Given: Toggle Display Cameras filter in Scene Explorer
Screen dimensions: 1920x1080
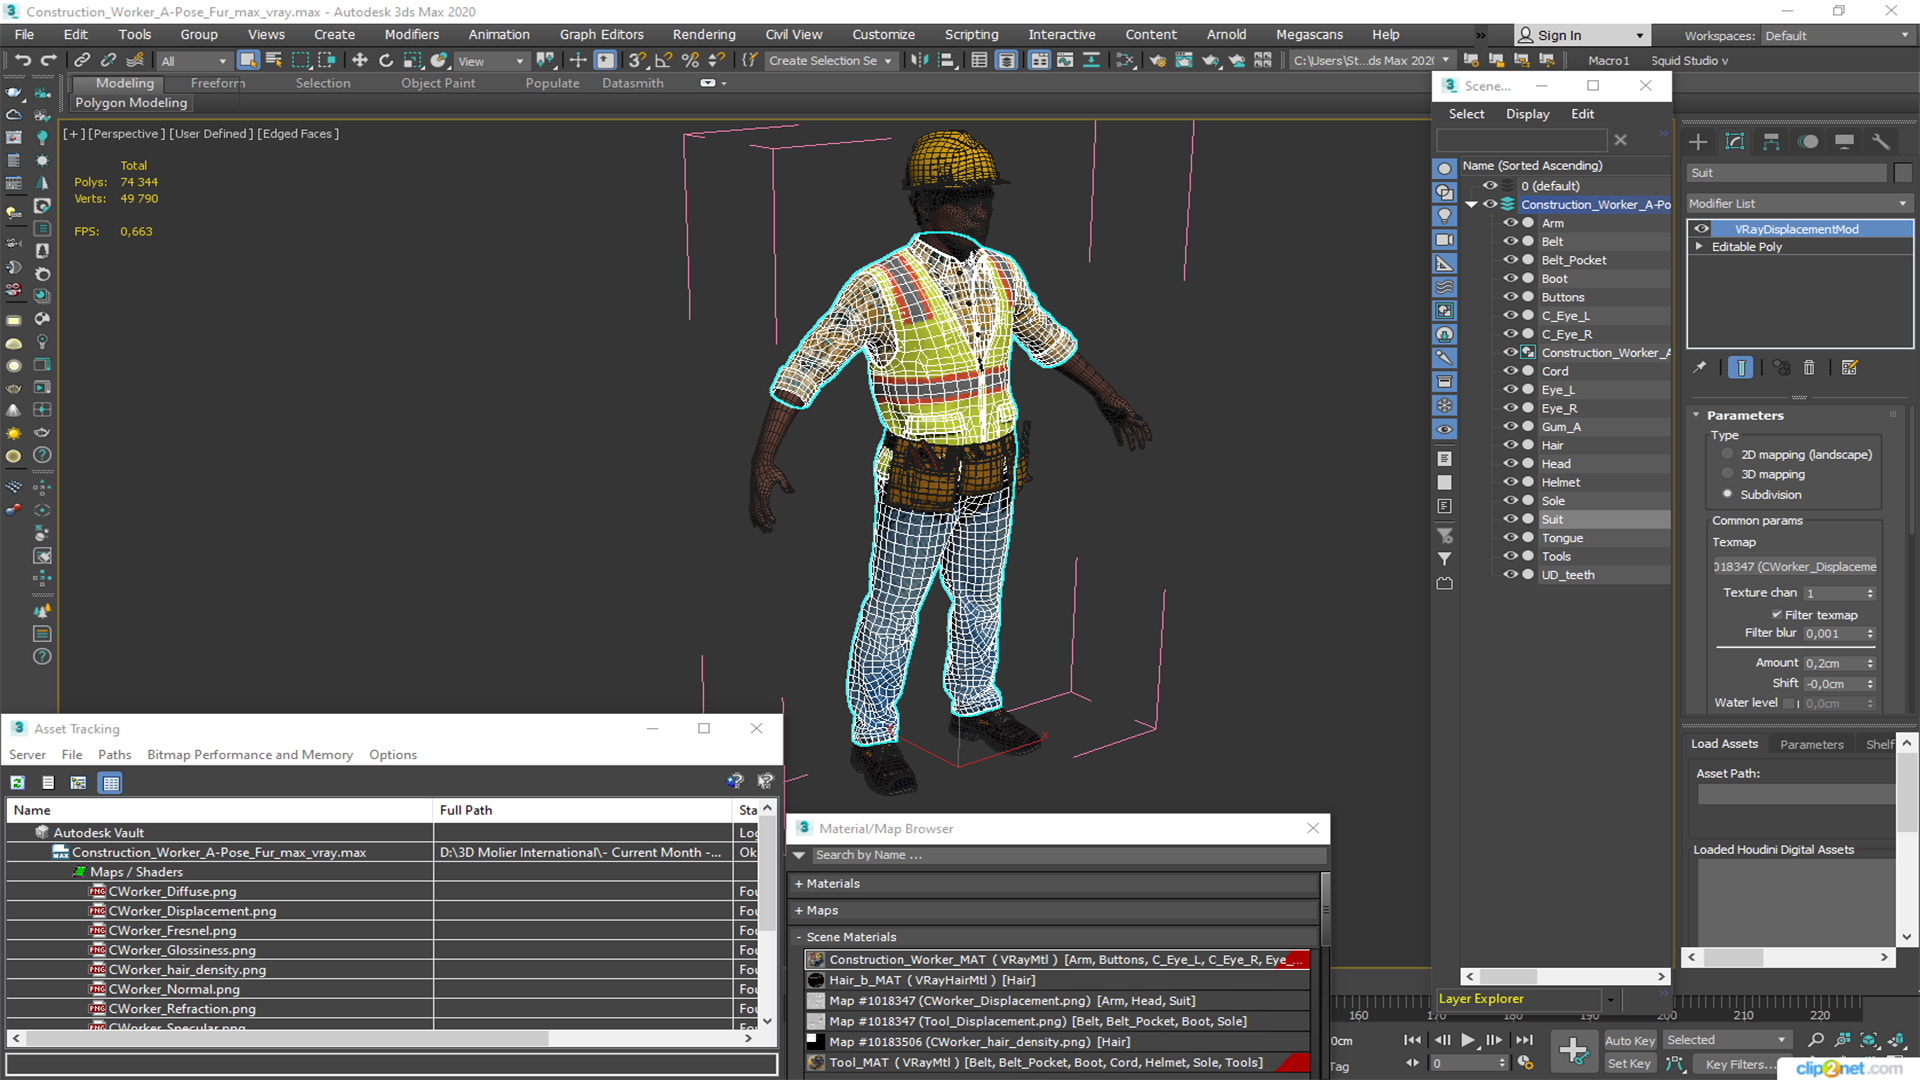Looking at the screenshot, I should 1444,240.
